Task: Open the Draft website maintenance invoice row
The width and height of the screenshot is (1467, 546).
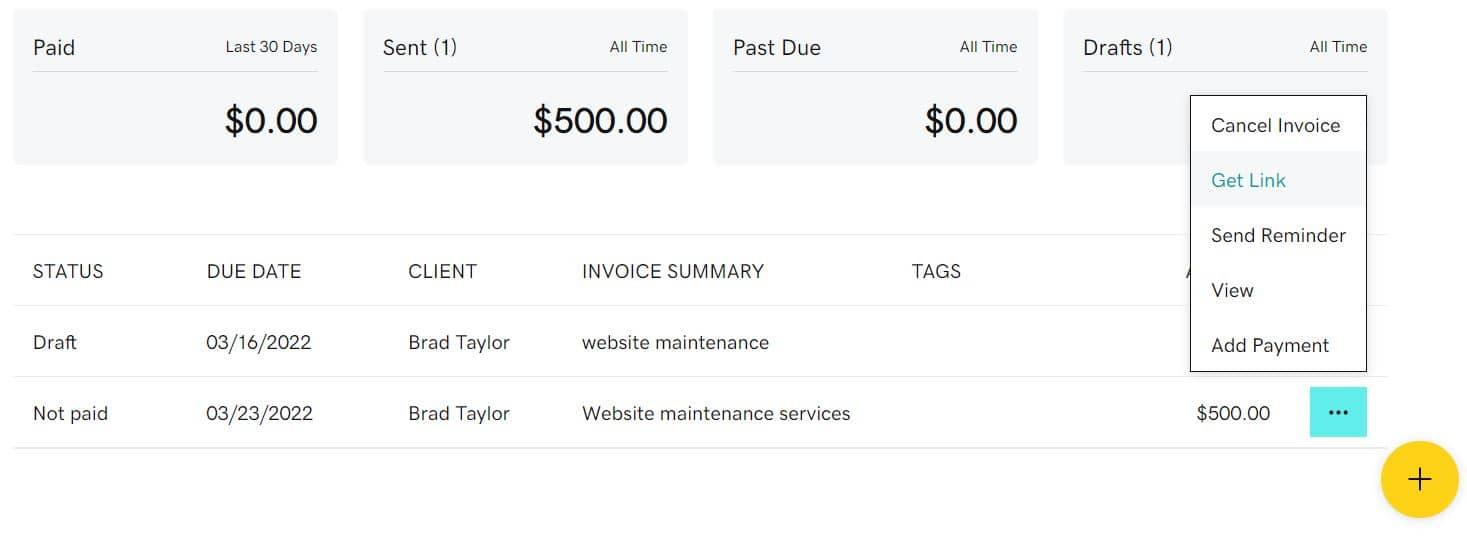Action: click(x=675, y=342)
